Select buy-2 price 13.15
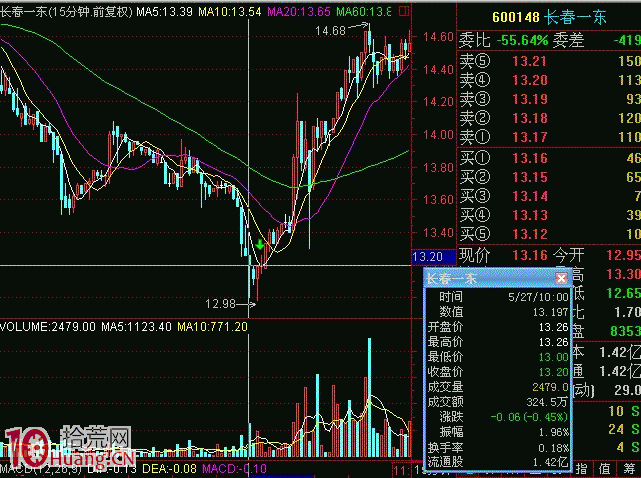This screenshot has height=478, width=641. click(x=529, y=177)
